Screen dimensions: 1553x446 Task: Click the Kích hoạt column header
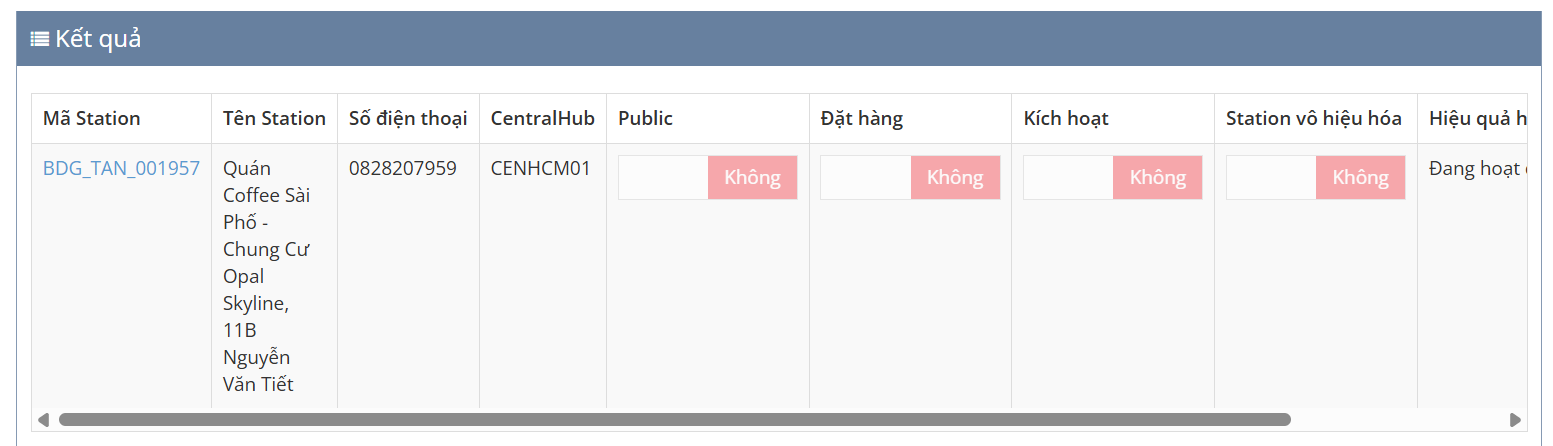(x=1066, y=118)
